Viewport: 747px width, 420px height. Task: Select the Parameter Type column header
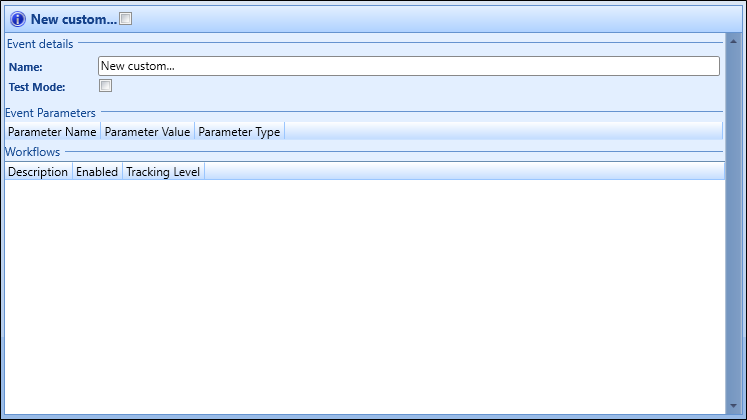pyautogui.click(x=239, y=131)
